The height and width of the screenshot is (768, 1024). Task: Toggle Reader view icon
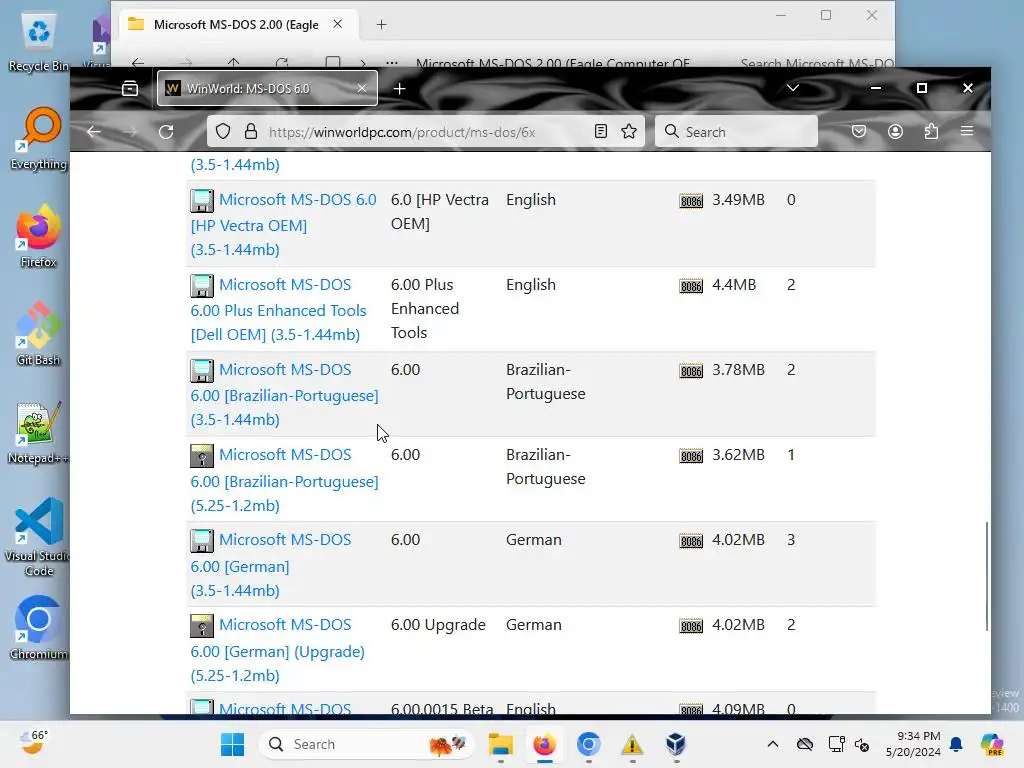pos(601,132)
